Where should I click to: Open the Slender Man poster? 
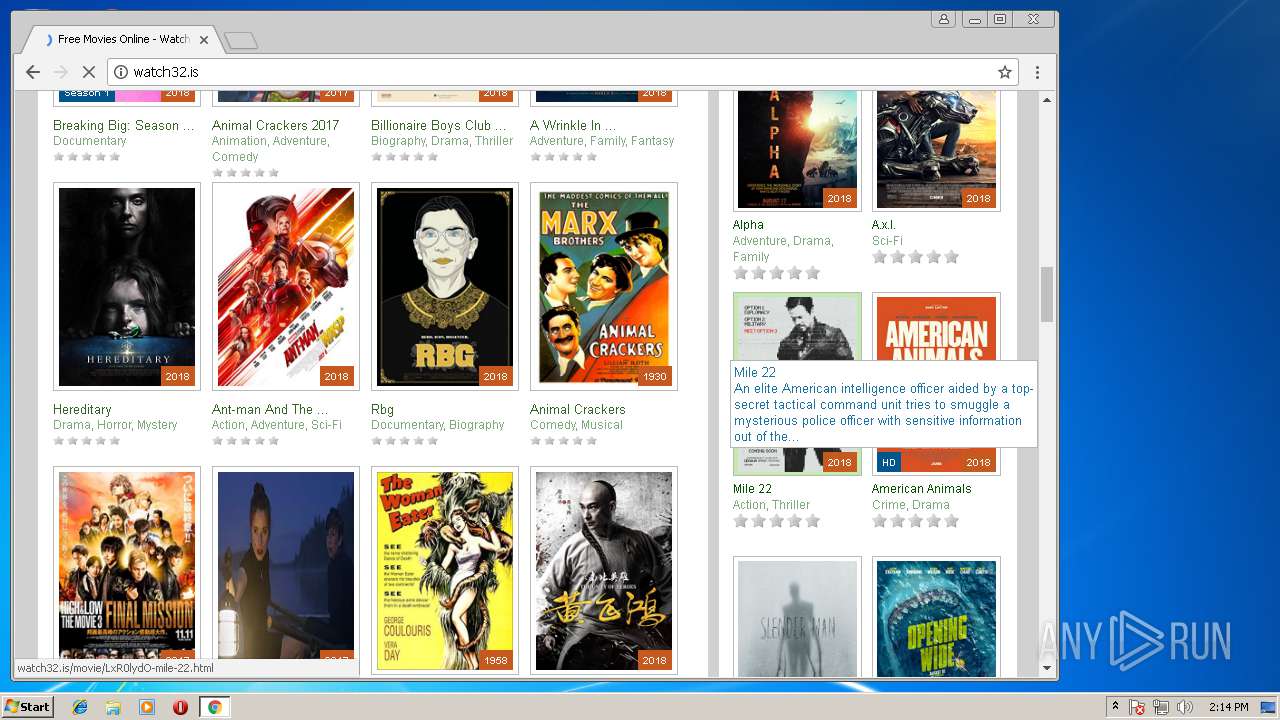pos(797,618)
